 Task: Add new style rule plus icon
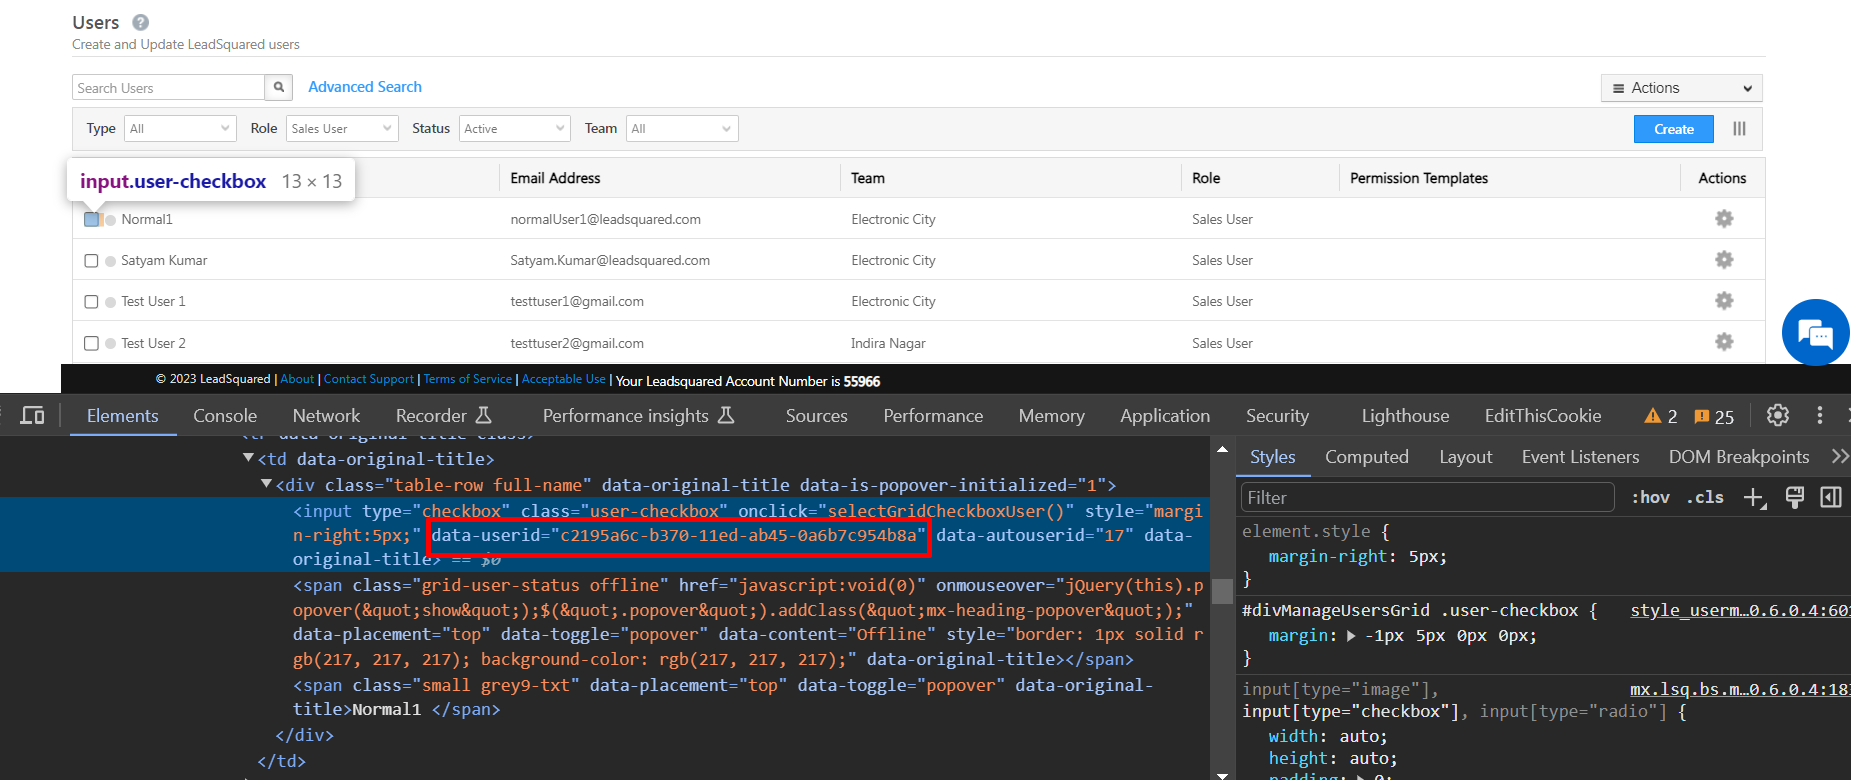[1754, 498]
